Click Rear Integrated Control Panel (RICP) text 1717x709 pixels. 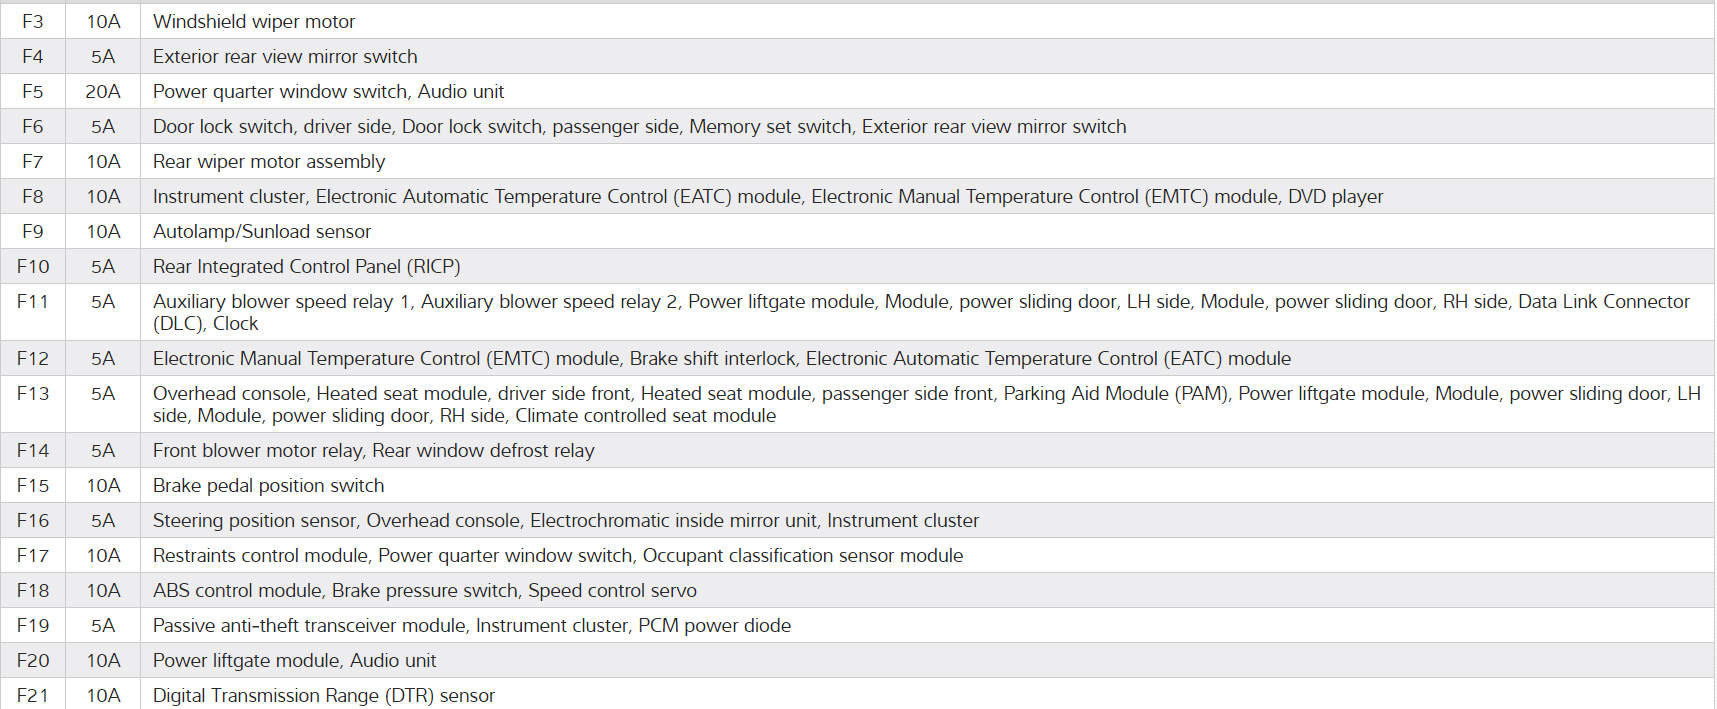[x=306, y=266]
